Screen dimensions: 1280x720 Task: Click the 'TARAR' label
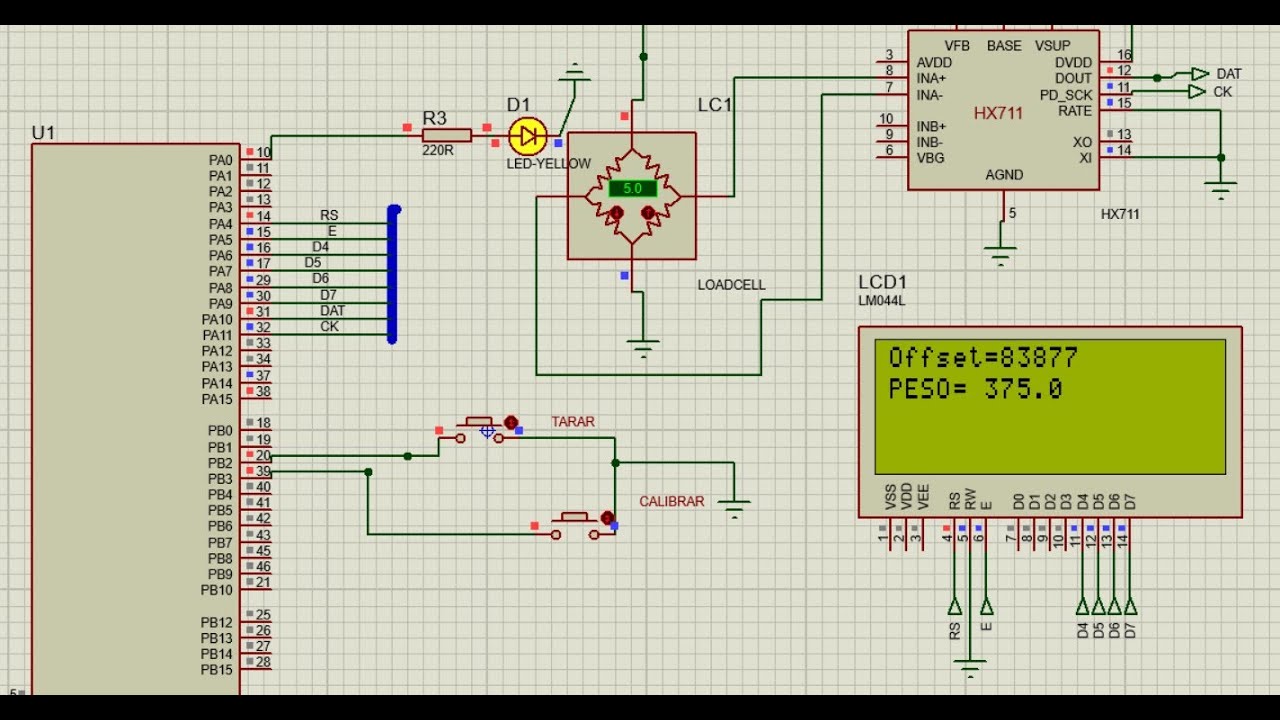pos(573,422)
